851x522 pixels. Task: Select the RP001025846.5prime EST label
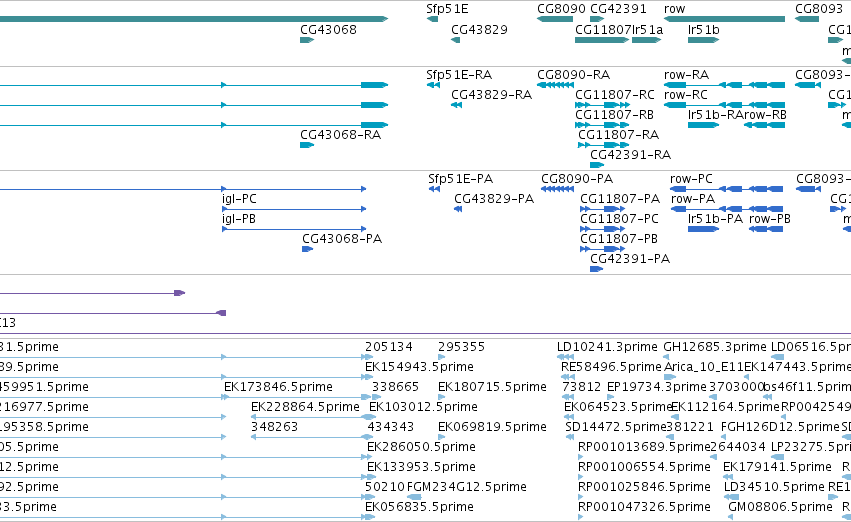pyautogui.click(x=644, y=488)
